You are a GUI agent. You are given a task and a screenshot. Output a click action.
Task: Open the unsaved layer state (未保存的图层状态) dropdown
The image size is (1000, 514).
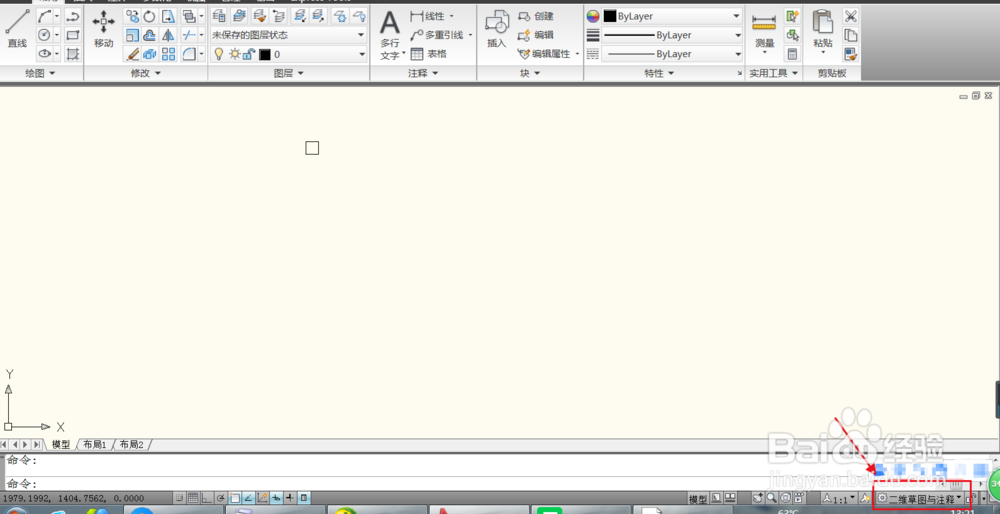coord(289,35)
